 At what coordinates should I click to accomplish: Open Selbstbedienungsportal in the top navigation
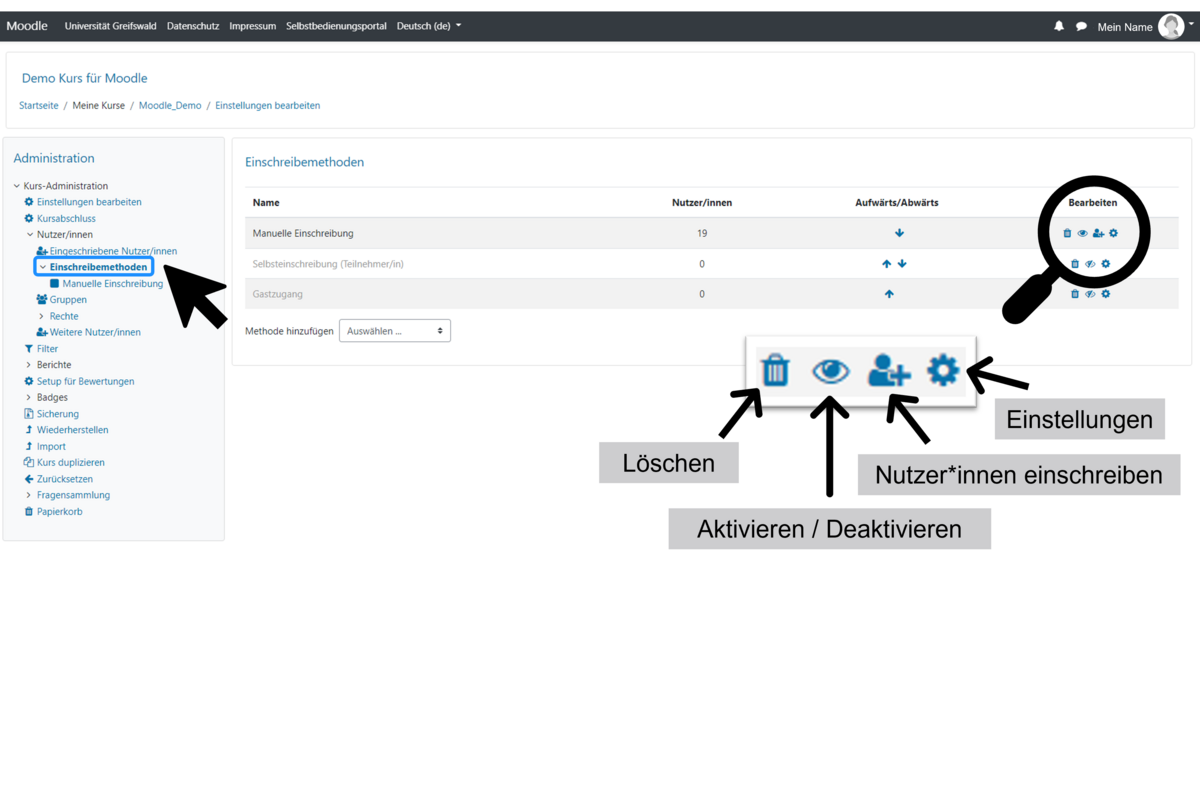pyautogui.click(x=336, y=26)
